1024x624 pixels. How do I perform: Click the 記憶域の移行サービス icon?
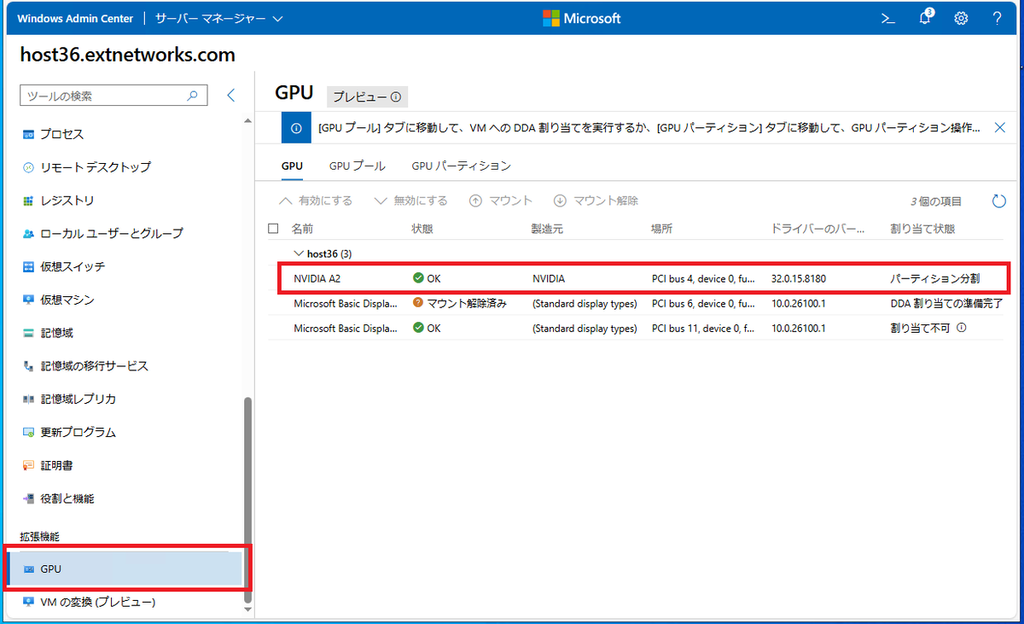[28, 366]
